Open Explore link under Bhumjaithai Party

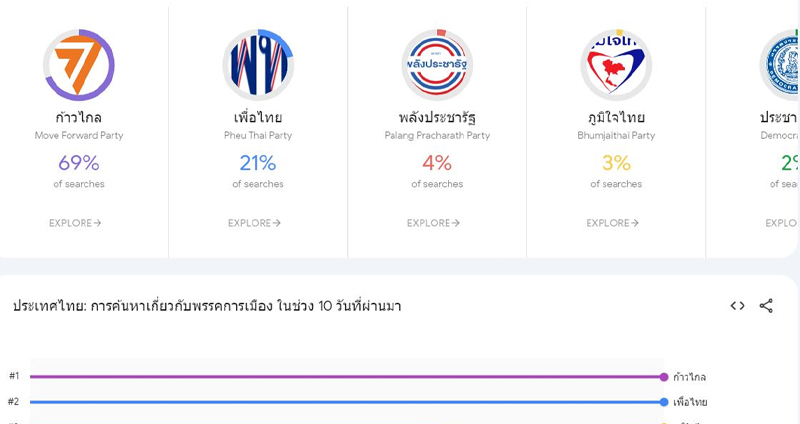(612, 223)
